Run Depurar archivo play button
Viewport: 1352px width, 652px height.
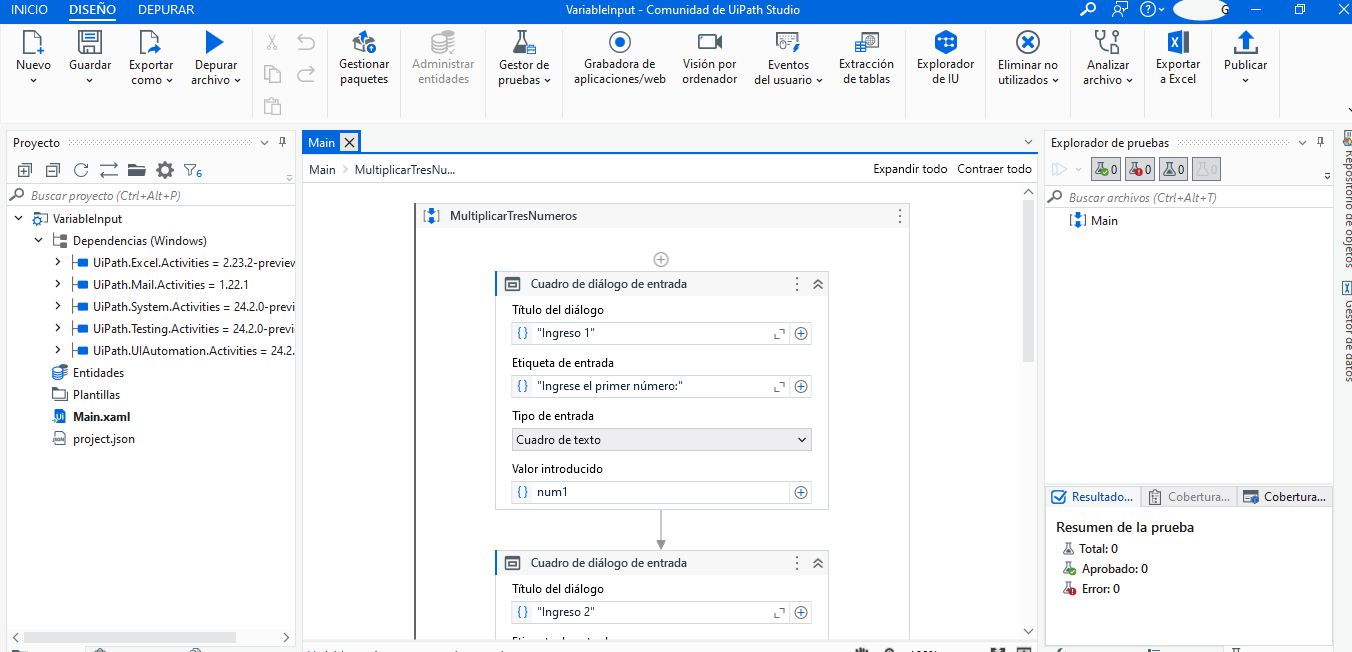tap(215, 42)
